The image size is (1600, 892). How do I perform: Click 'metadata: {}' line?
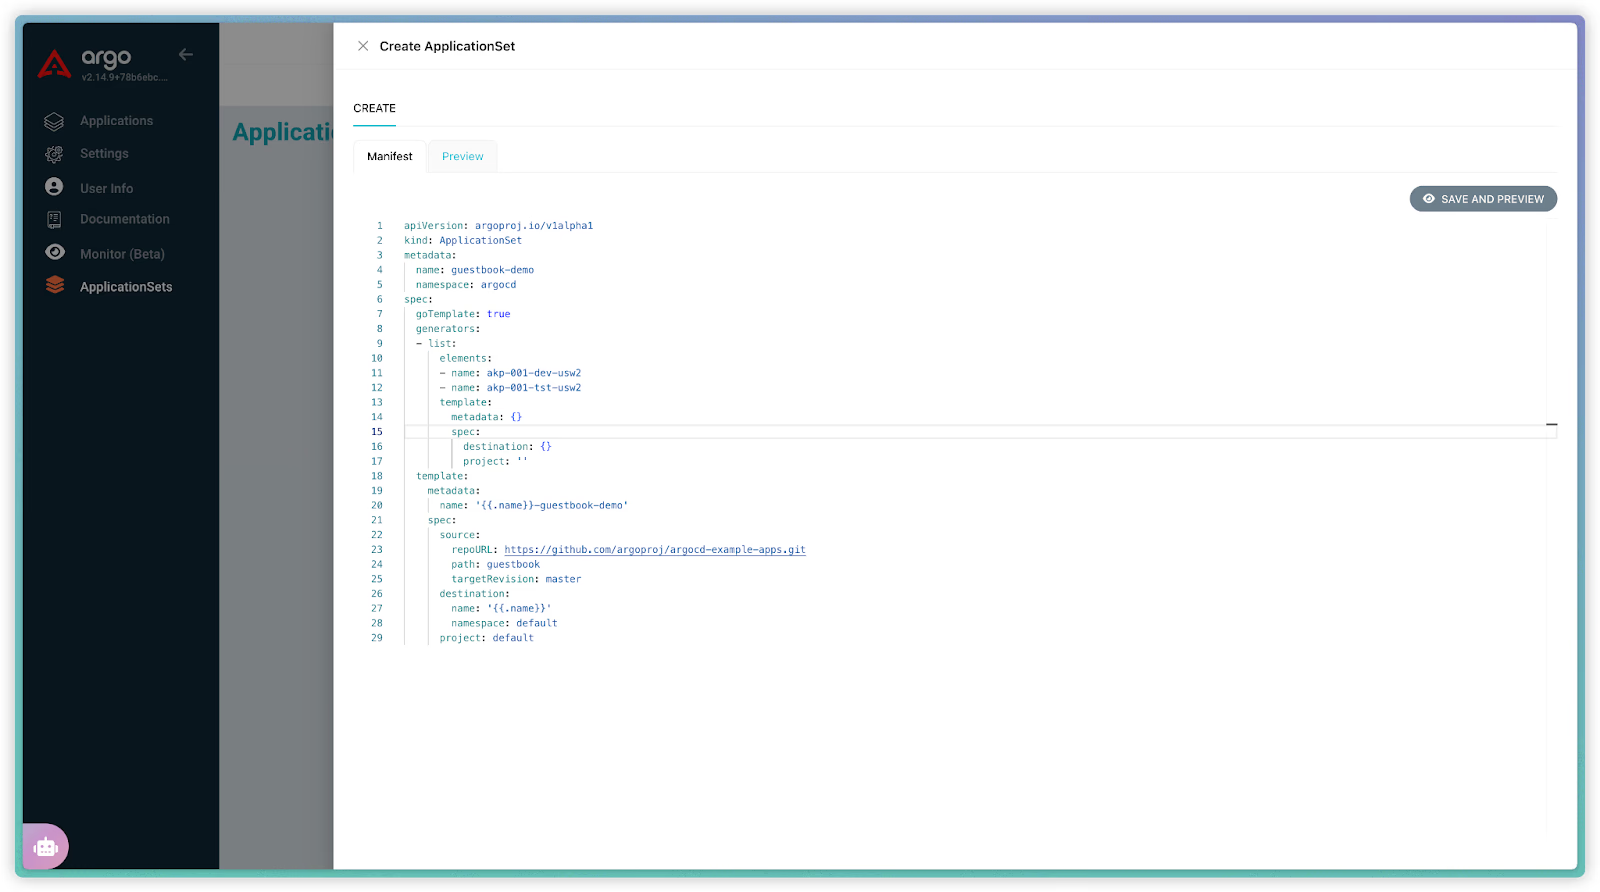(x=486, y=417)
